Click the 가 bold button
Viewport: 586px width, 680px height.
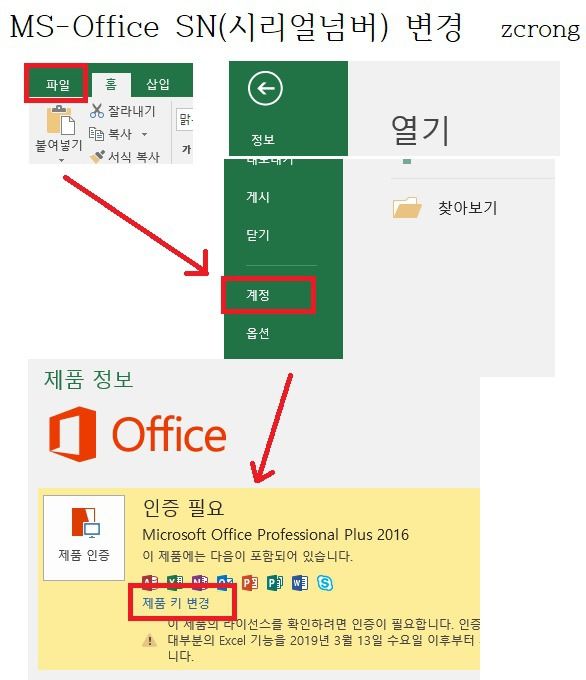(187, 150)
